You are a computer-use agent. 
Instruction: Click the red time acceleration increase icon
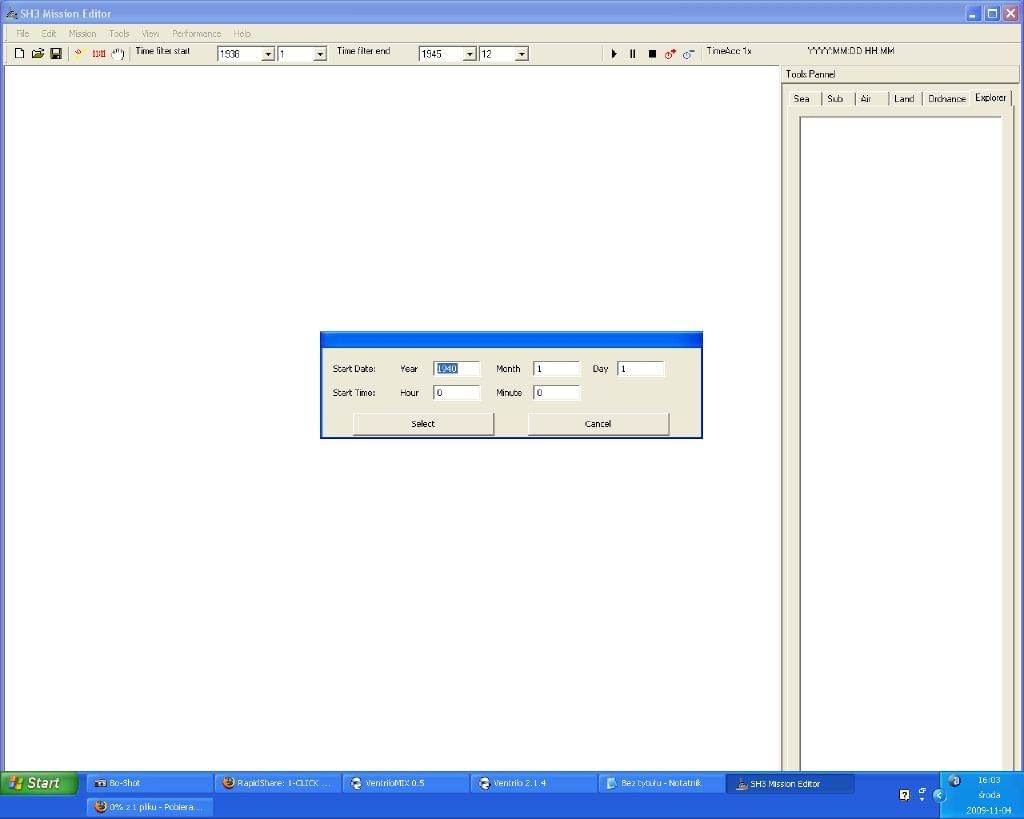point(670,54)
